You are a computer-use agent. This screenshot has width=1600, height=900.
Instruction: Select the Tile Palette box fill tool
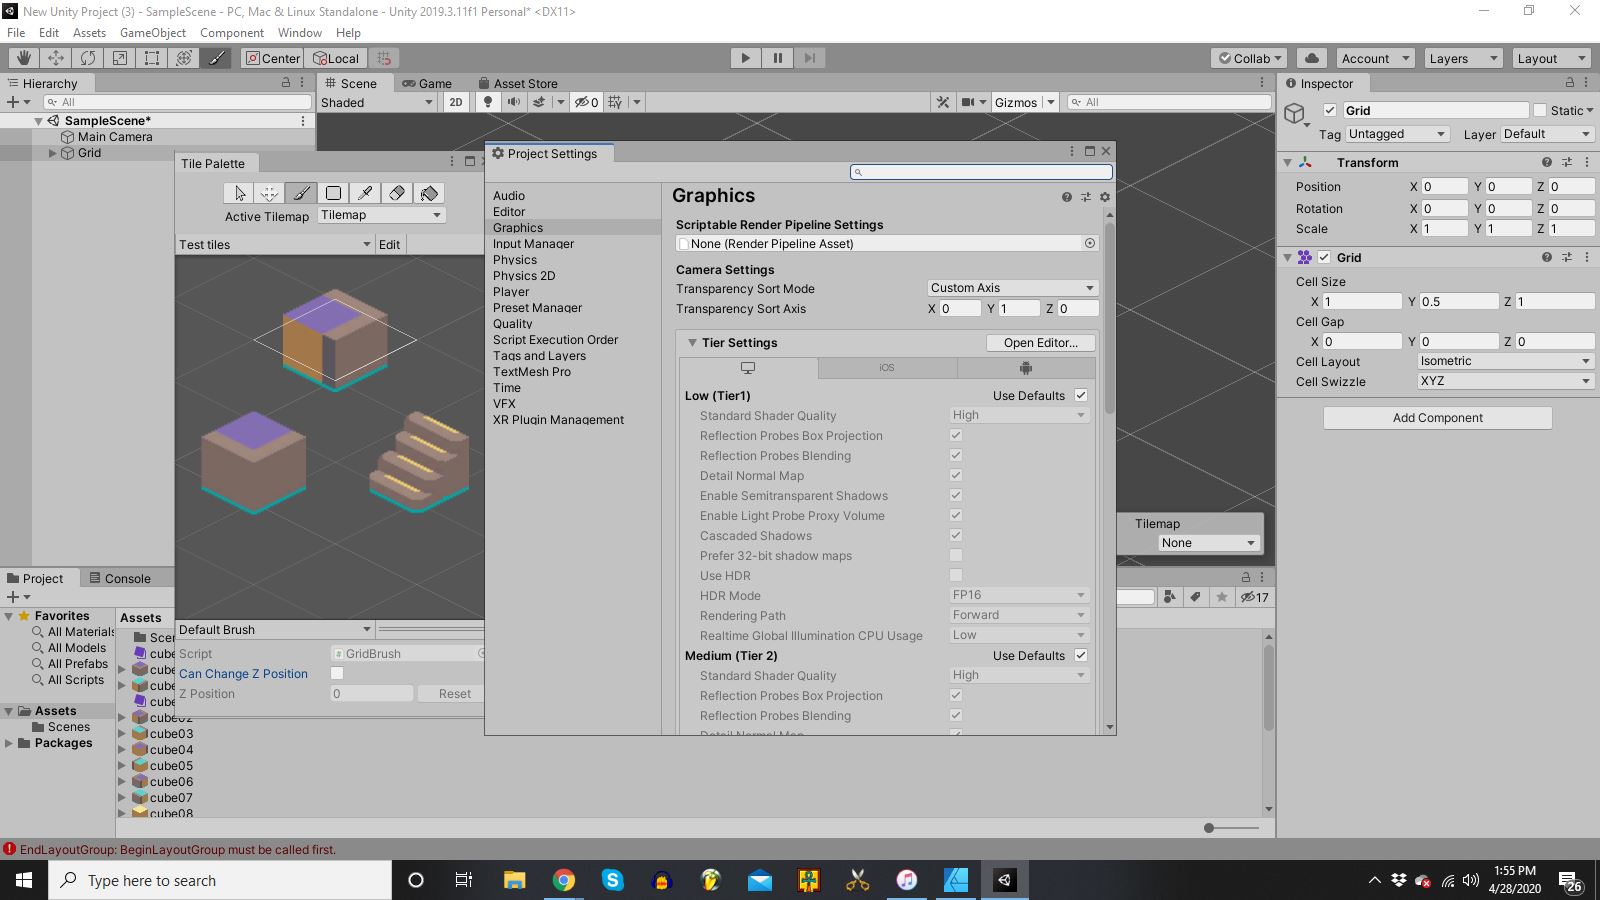333,193
